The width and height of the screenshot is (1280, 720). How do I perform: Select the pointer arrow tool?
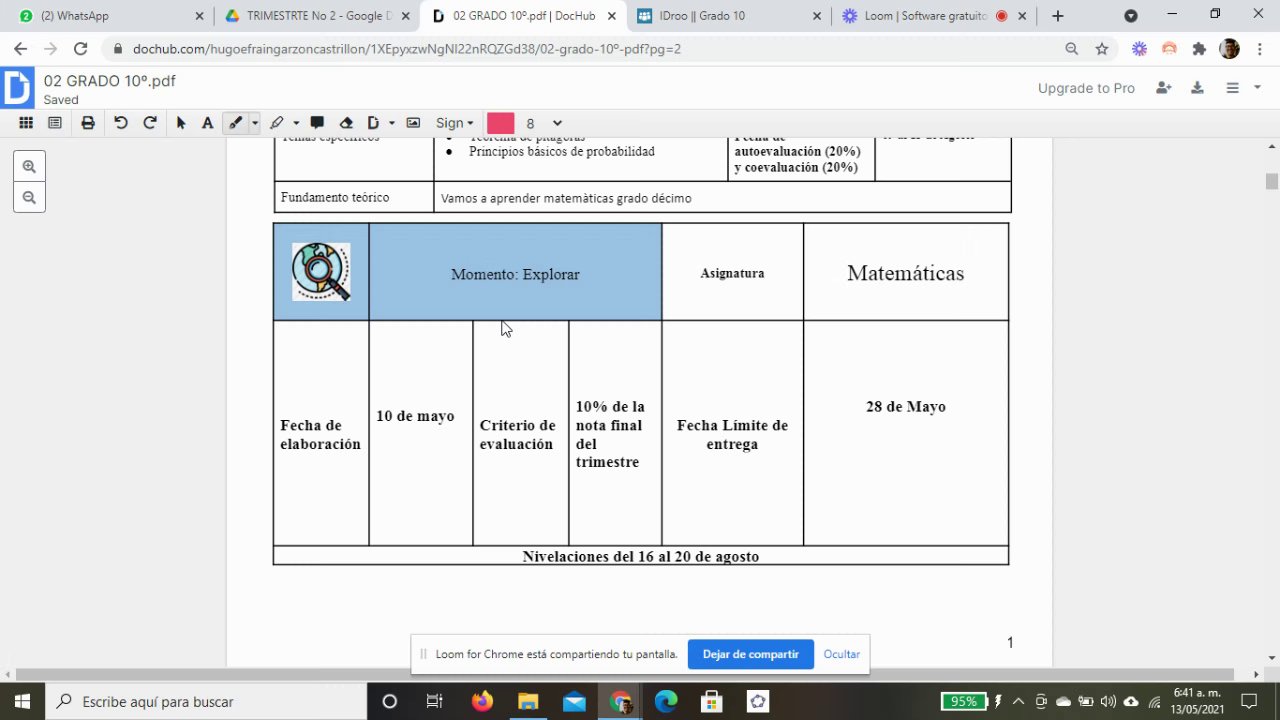point(181,123)
